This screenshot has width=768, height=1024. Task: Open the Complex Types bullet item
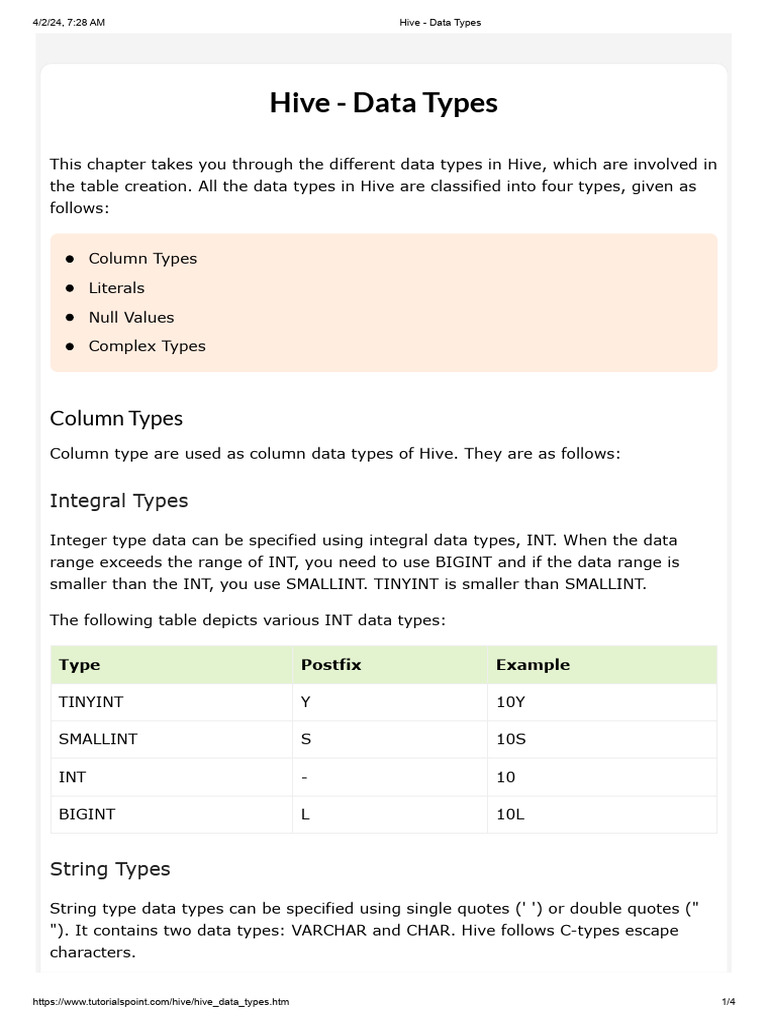147,346
